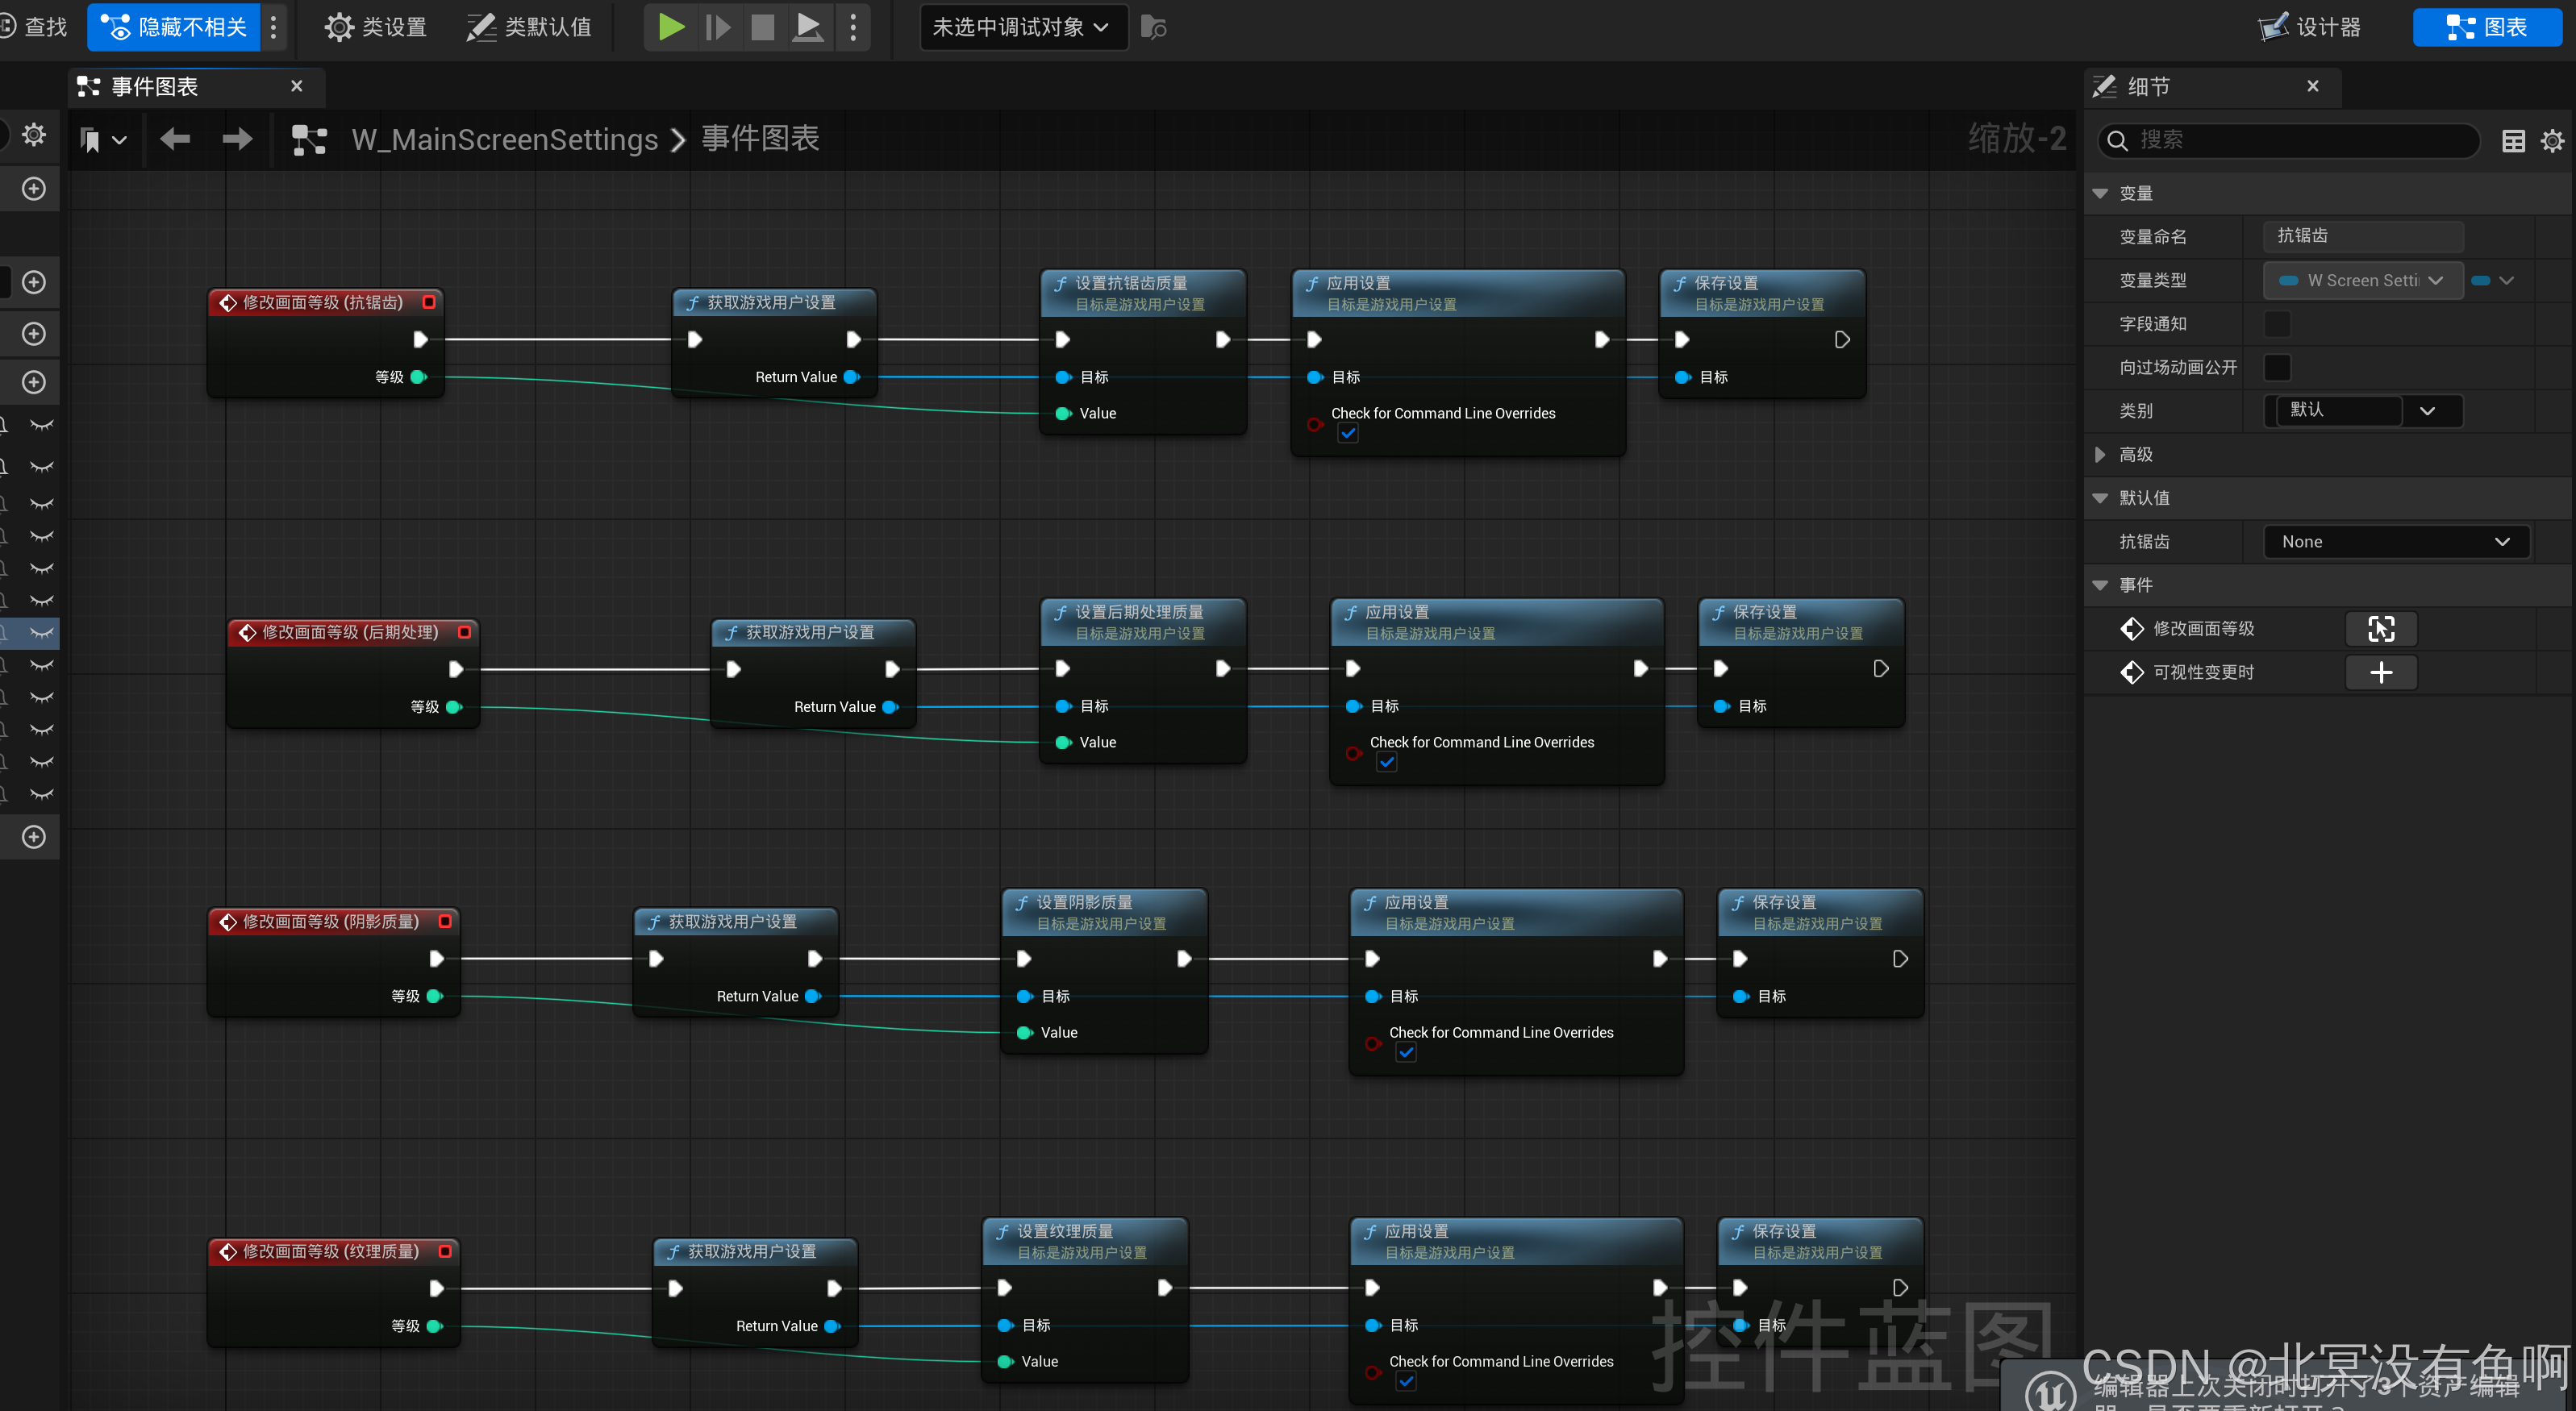Uncheck Command Line Overrides on 抗锯齿 apply node
The height and width of the screenshot is (1411, 2576).
1348,434
